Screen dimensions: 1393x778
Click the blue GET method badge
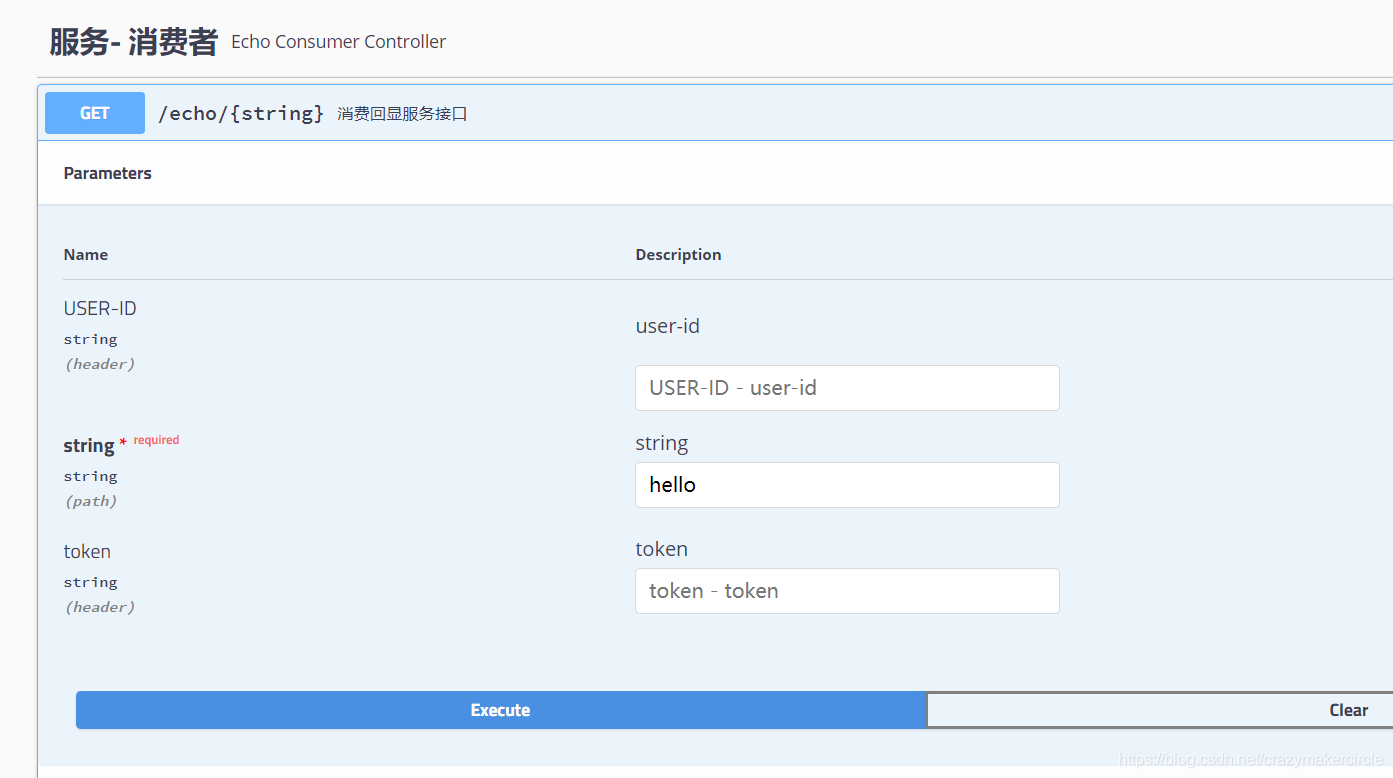pyautogui.click(x=95, y=113)
